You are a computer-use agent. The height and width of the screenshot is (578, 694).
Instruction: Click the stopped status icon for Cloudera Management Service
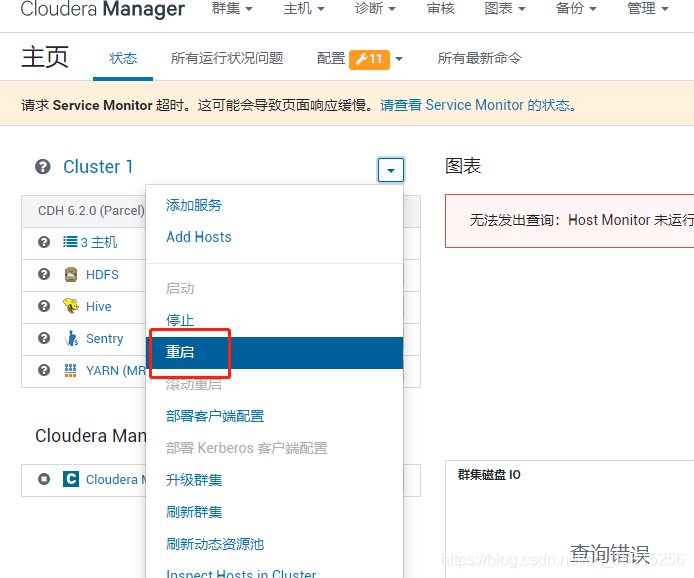point(44,479)
